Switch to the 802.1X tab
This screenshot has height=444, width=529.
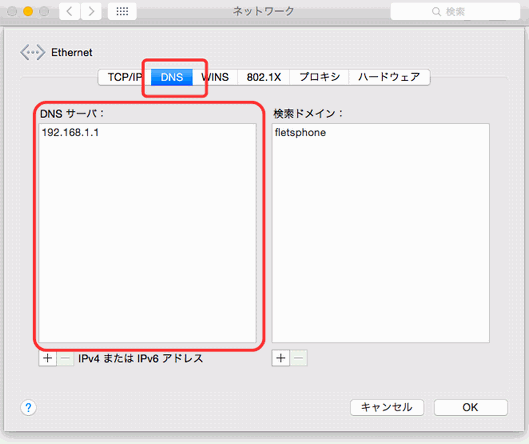[263, 77]
